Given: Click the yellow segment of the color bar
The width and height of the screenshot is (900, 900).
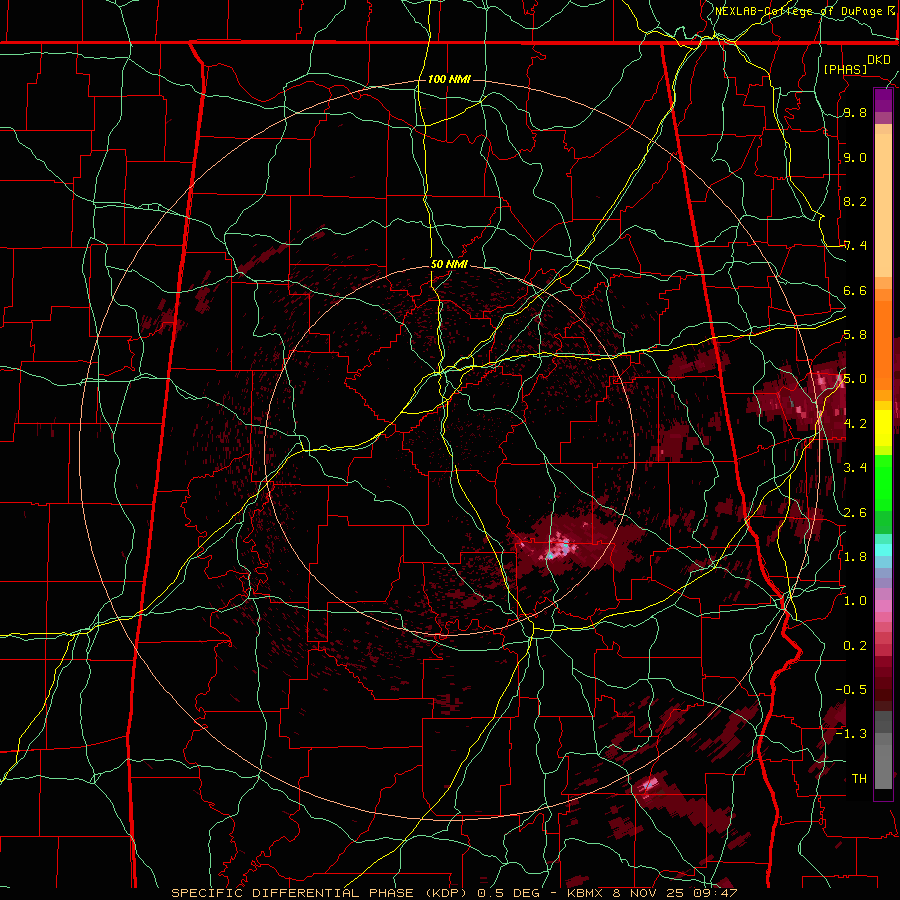Looking at the screenshot, I should (883, 428).
